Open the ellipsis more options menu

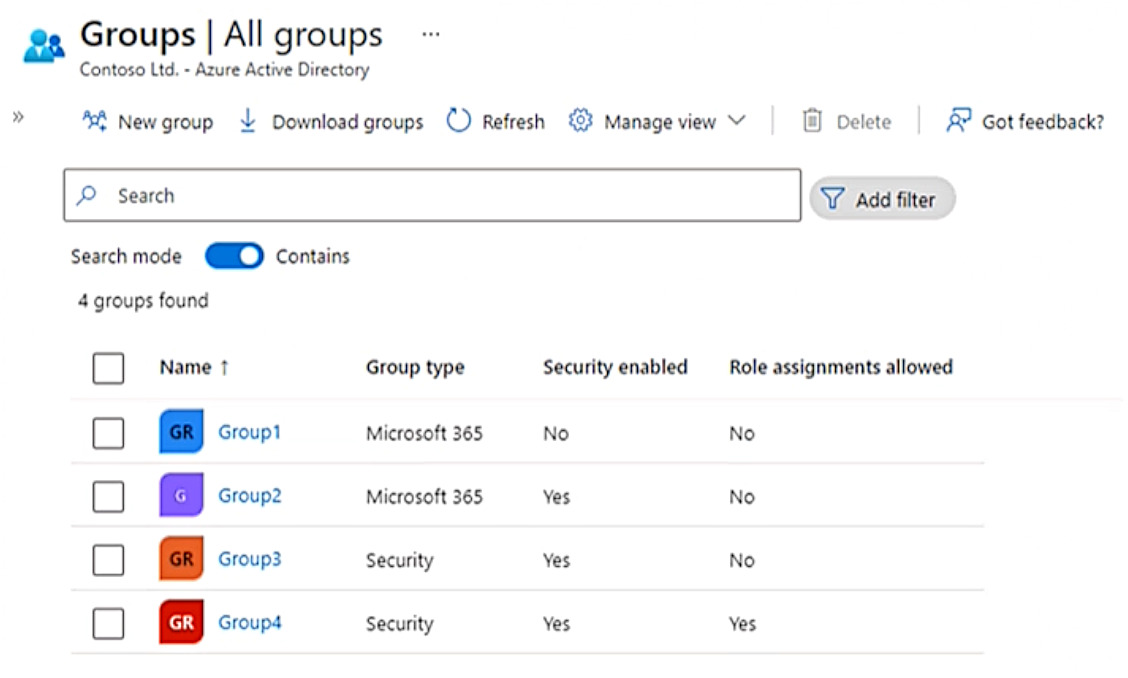point(430,34)
